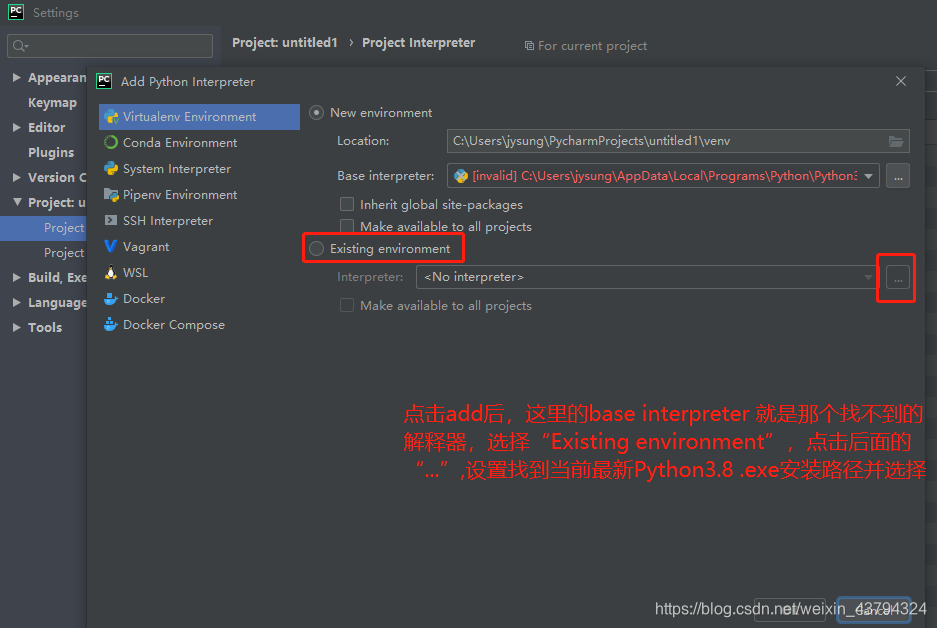
Task: Click Project Interpreter breadcrumb
Action: 418,42
